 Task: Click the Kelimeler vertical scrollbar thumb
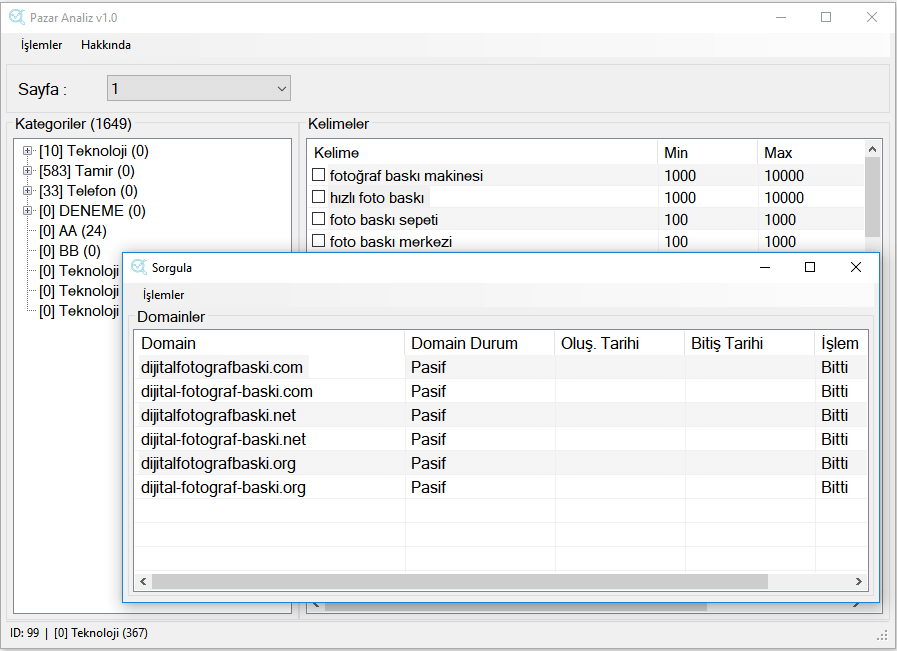click(x=872, y=196)
